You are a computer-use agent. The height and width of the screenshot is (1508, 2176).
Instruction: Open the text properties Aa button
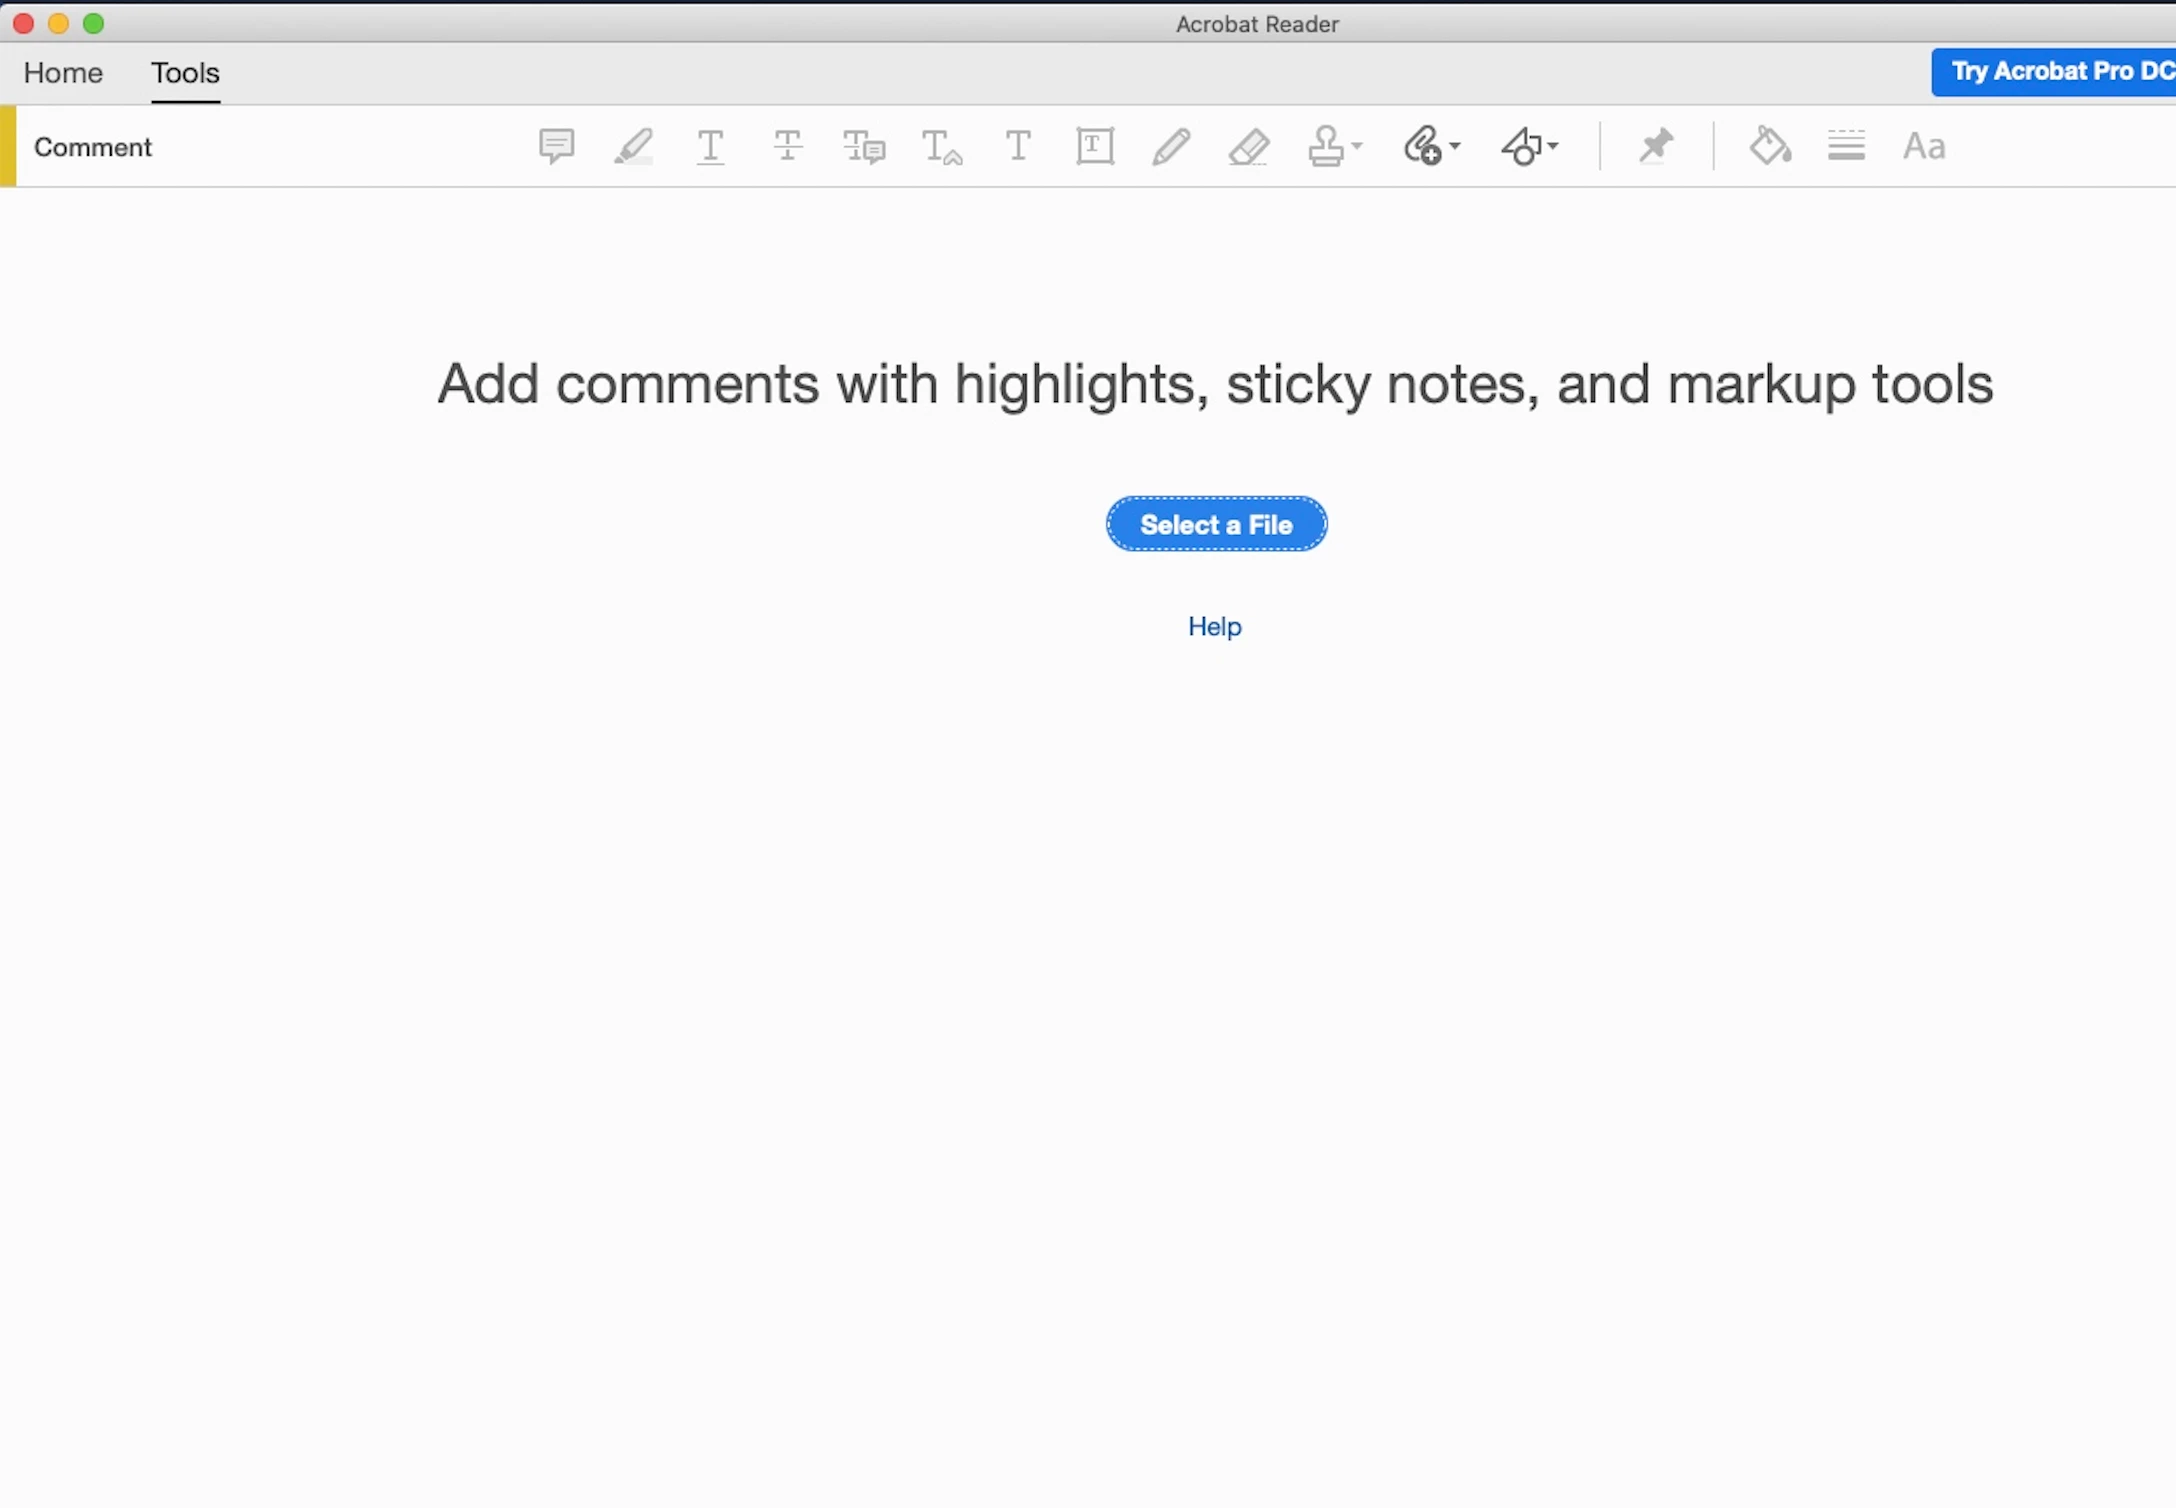tap(1923, 146)
